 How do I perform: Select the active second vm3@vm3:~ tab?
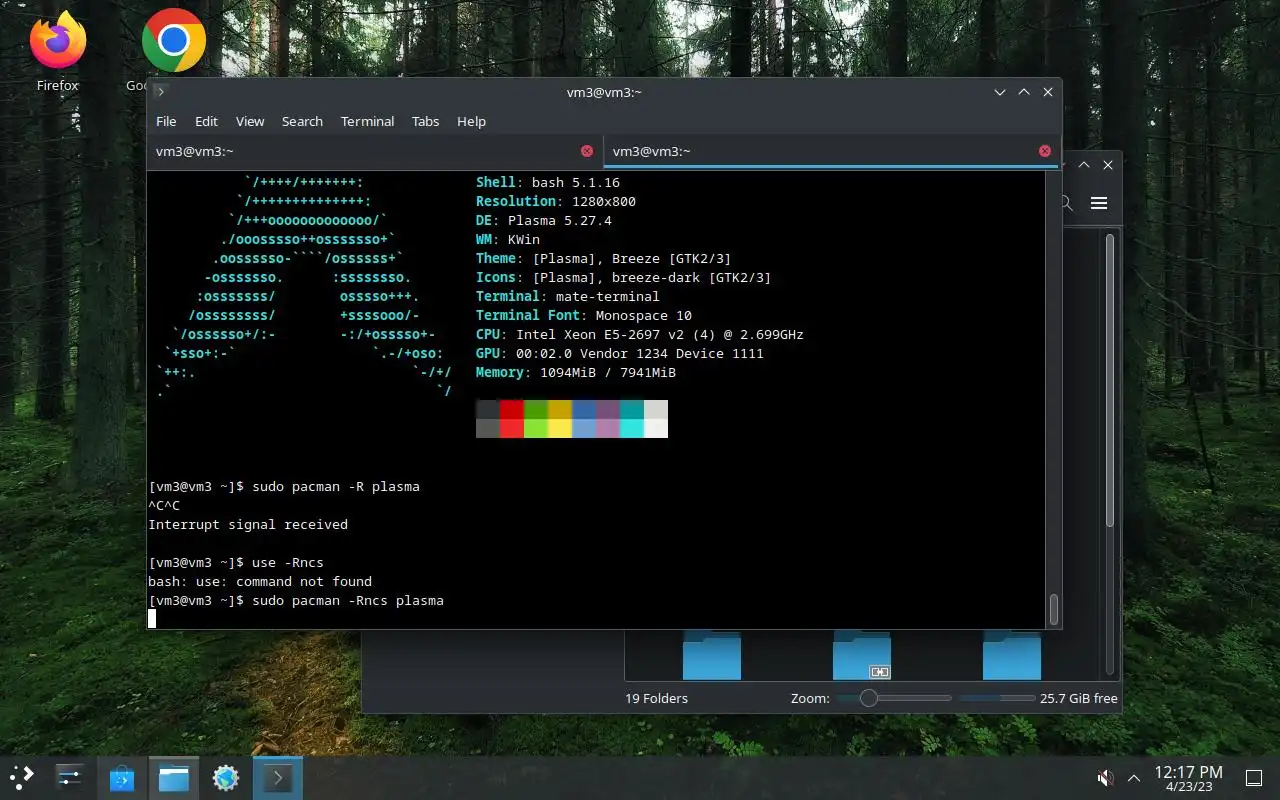pos(832,151)
